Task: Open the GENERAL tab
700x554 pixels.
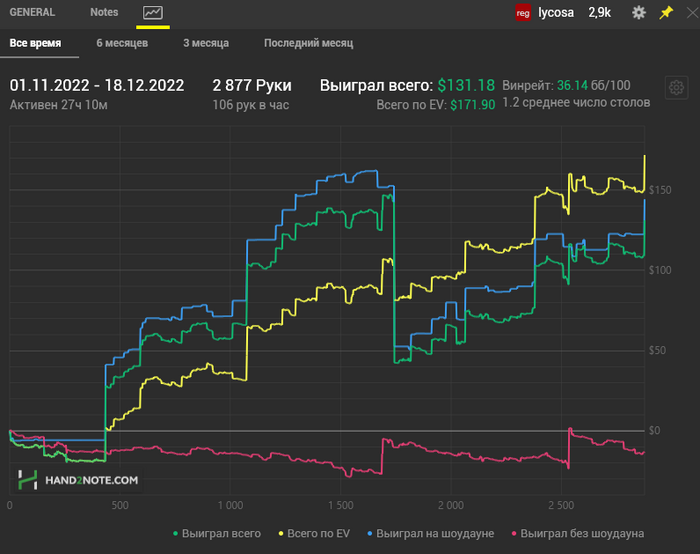Action: [x=32, y=12]
